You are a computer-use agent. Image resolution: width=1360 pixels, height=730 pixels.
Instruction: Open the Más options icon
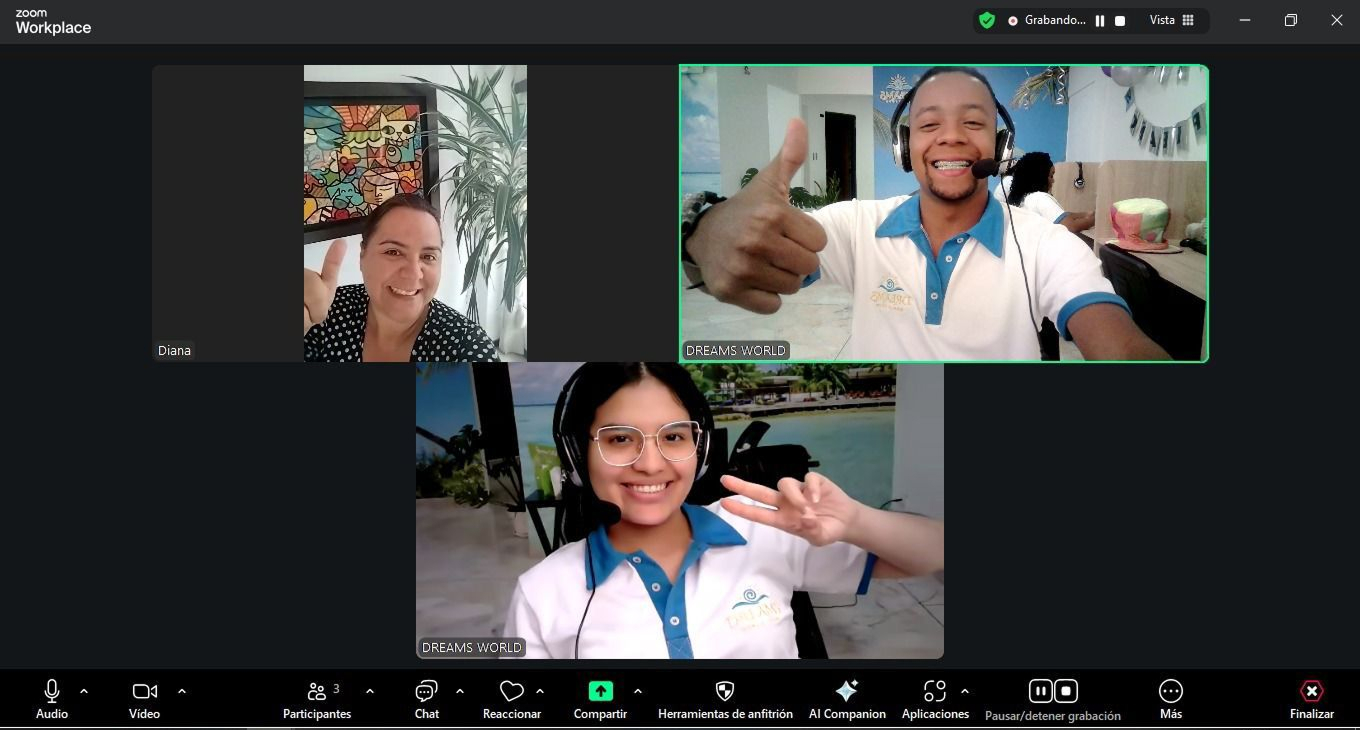(1170, 691)
